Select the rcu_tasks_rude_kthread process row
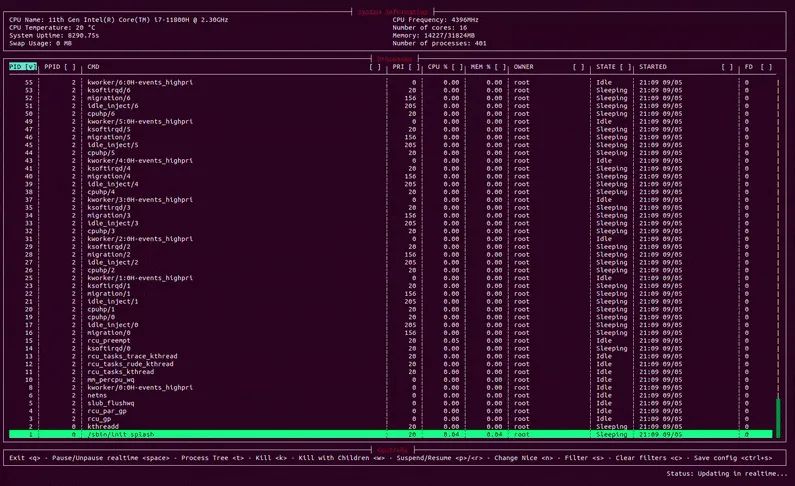Screen dimensions: 795x486 coord(390,364)
